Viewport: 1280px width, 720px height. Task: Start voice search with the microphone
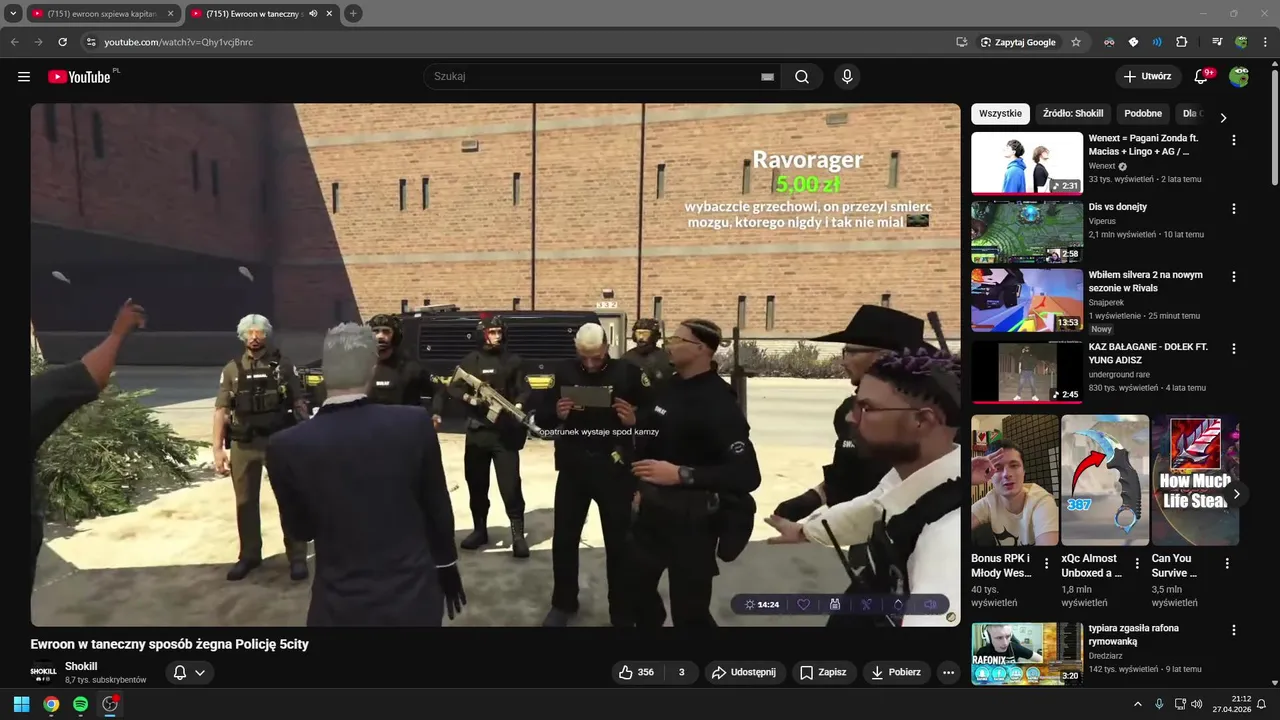tap(847, 77)
